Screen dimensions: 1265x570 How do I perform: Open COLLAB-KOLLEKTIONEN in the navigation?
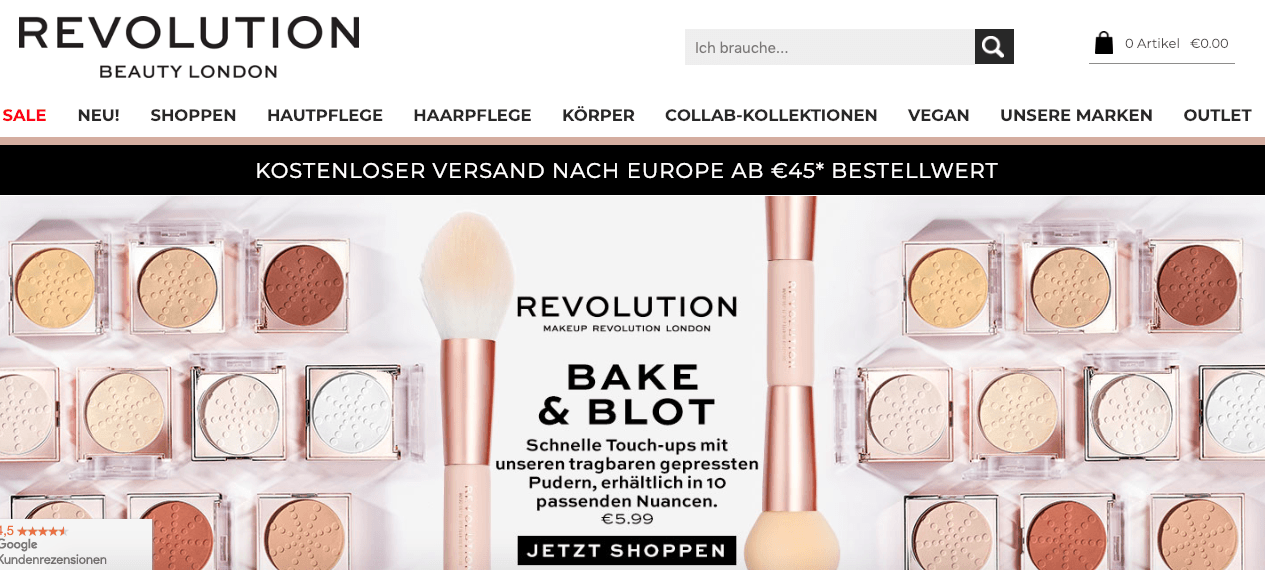click(771, 115)
